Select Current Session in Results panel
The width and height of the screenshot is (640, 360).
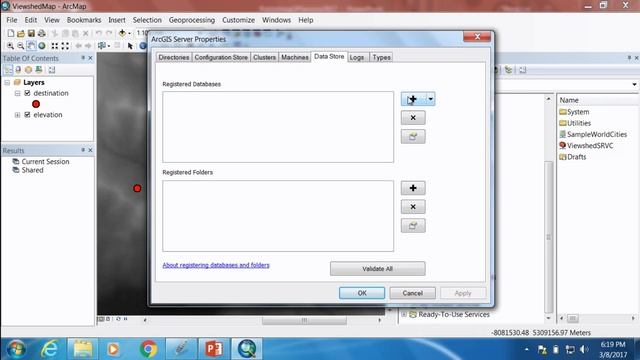(41, 162)
